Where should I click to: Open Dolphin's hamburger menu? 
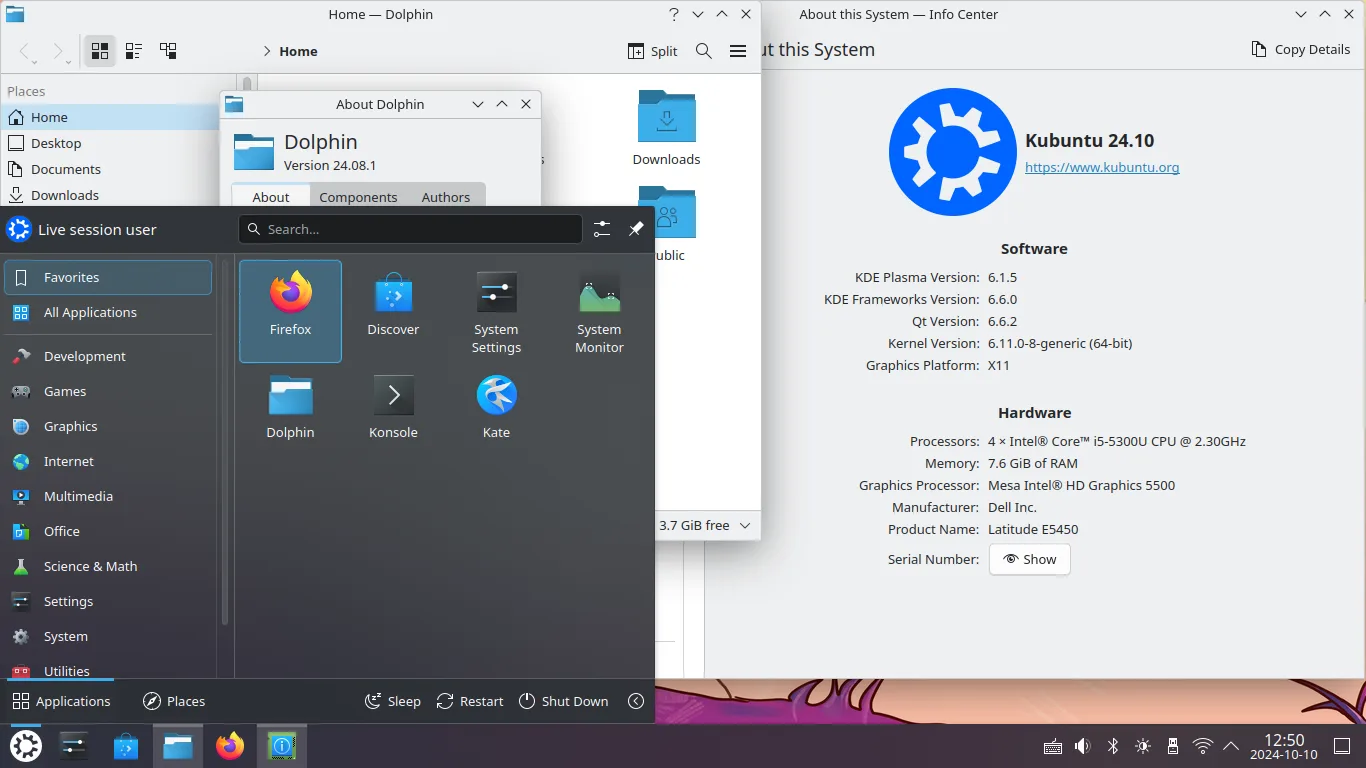click(x=738, y=51)
